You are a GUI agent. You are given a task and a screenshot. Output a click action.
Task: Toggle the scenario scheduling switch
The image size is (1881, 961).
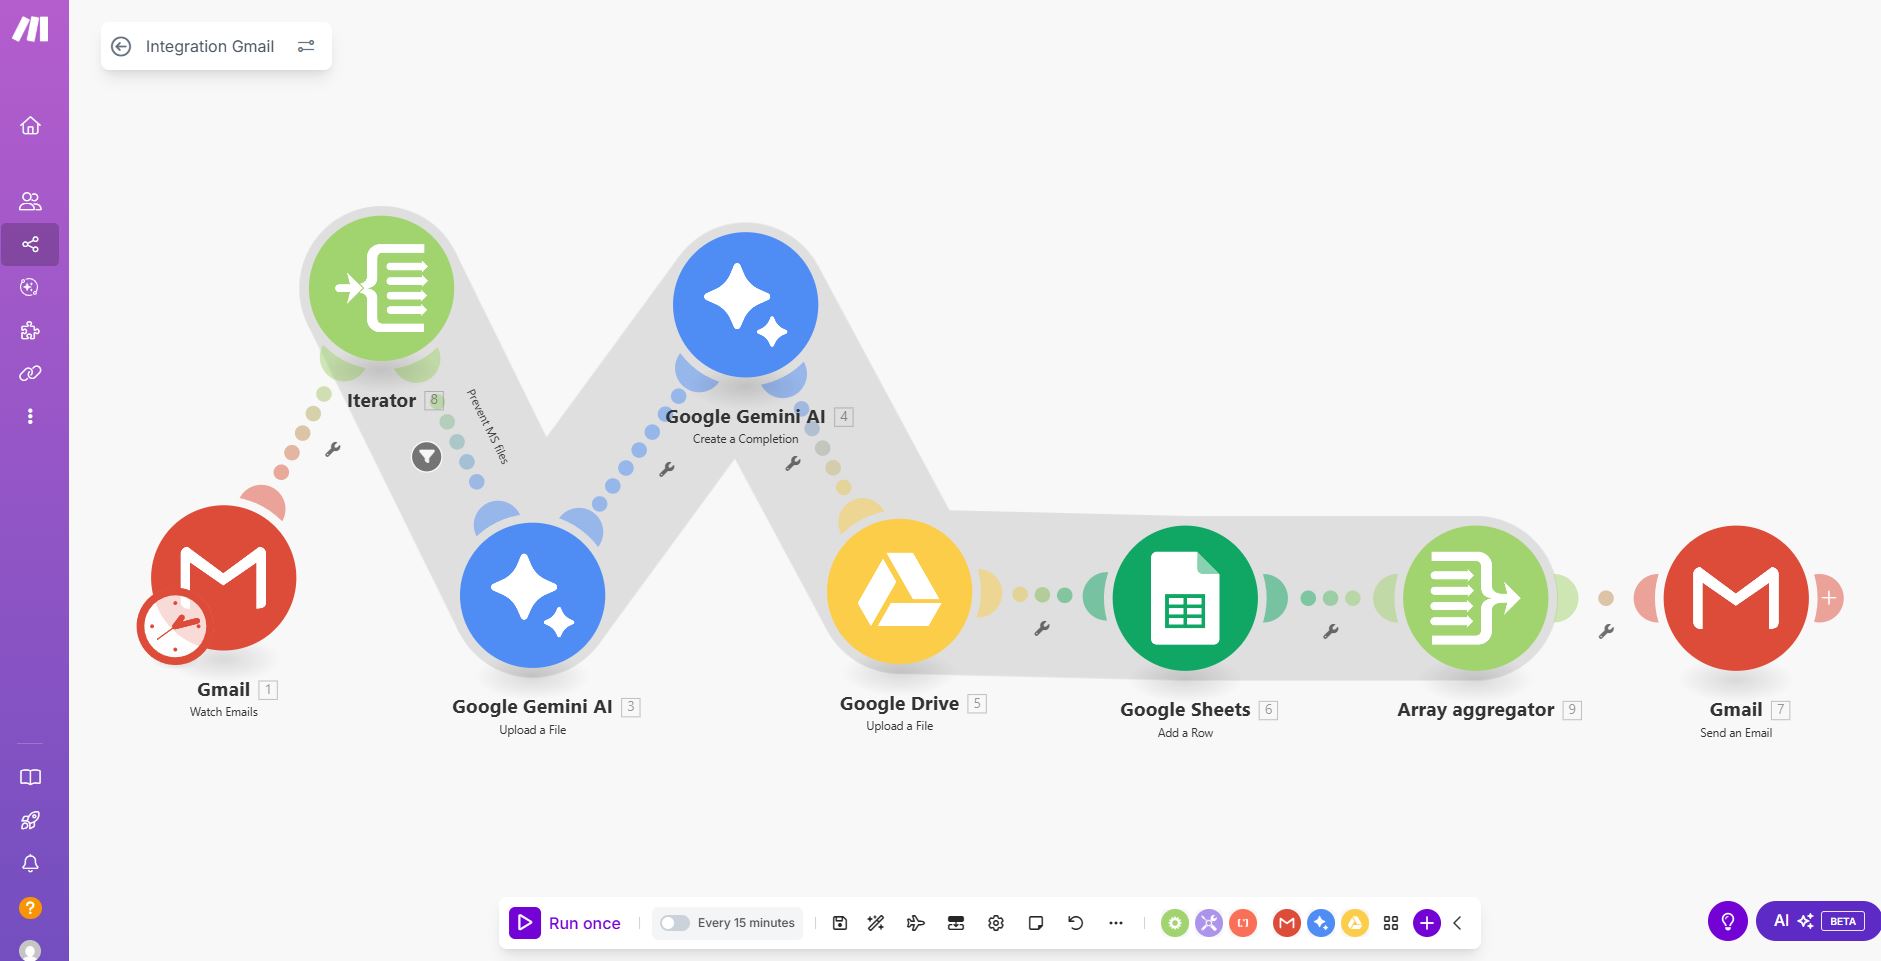click(675, 923)
